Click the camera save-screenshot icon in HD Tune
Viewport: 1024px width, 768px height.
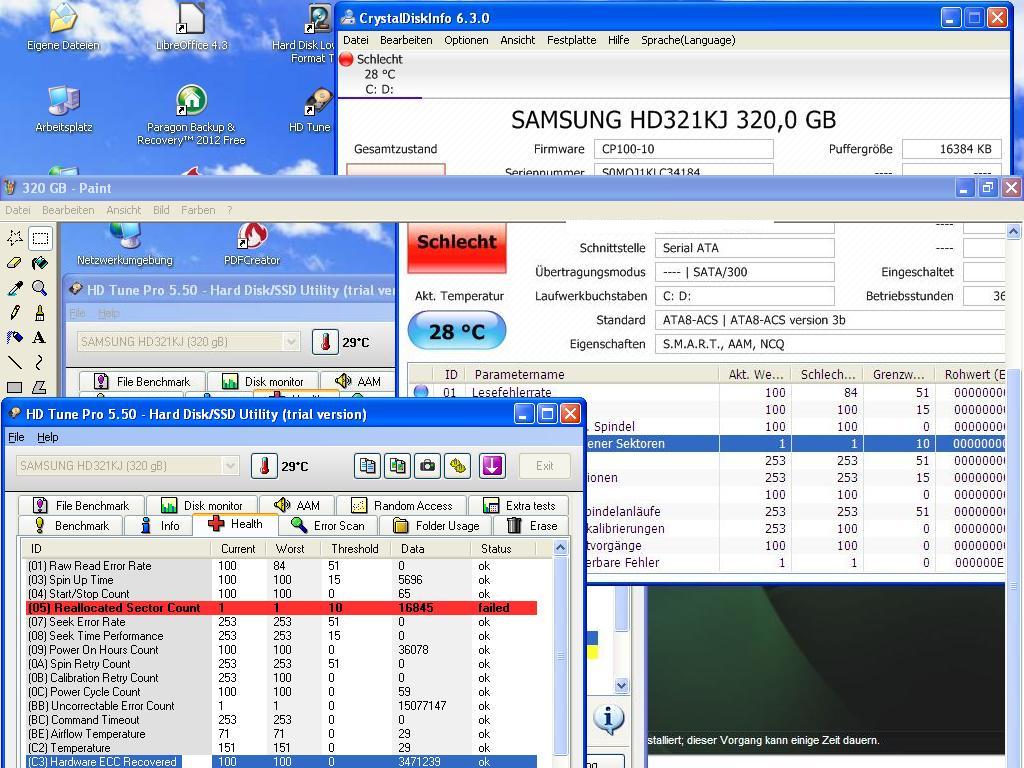pyautogui.click(x=427, y=466)
